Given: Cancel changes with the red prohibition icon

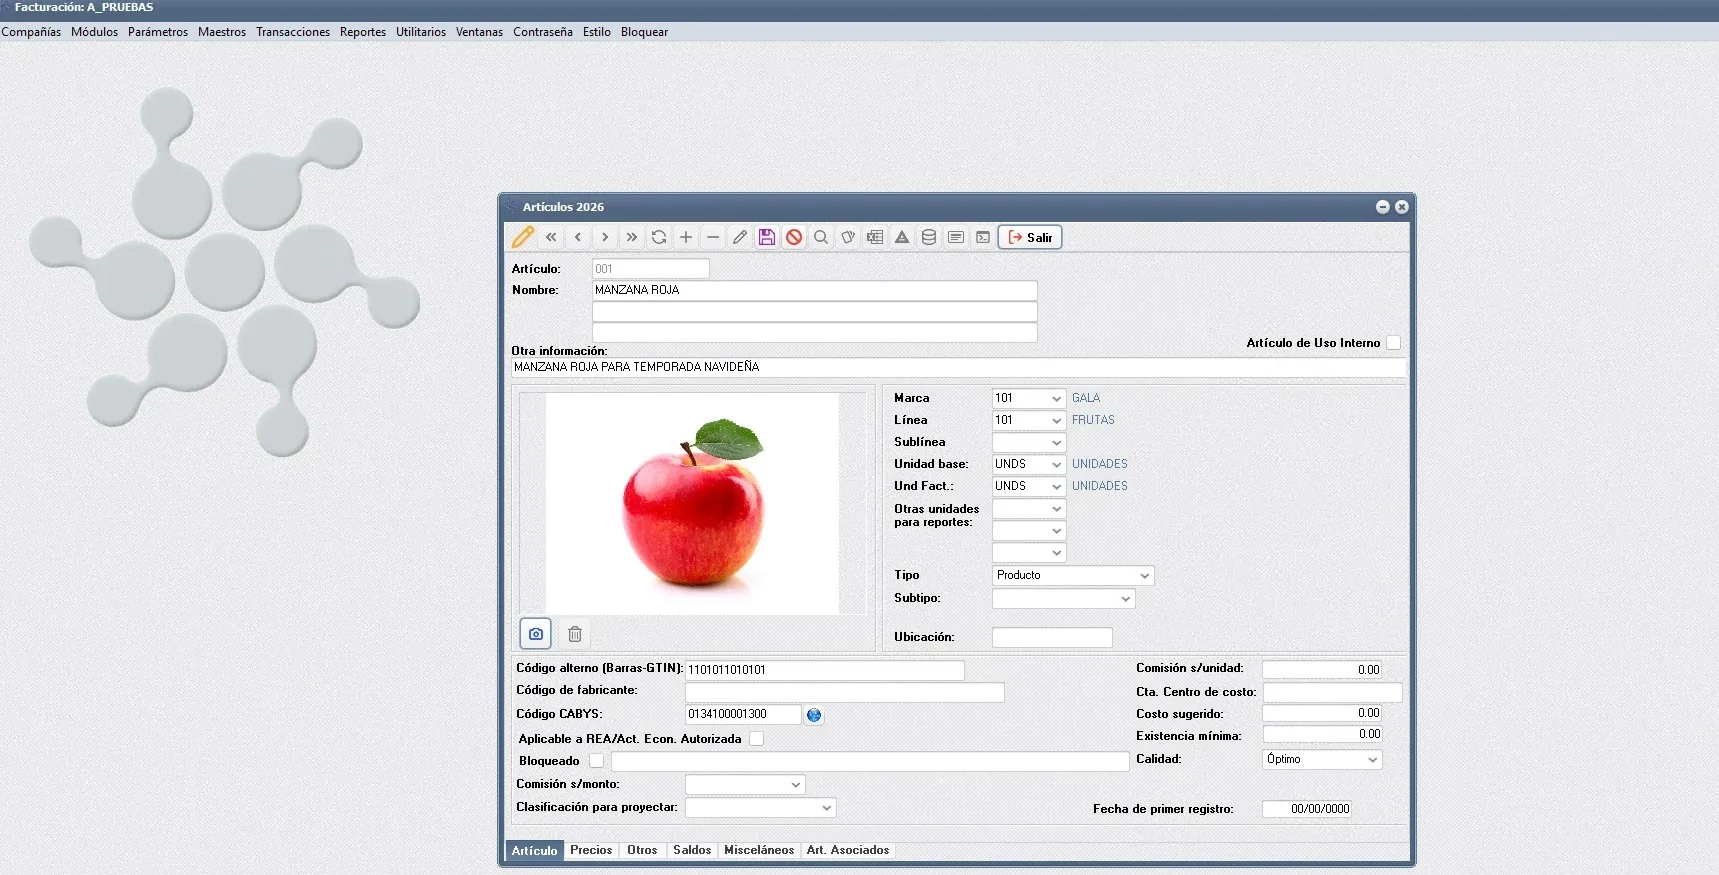Looking at the screenshot, I should point(794,237).
